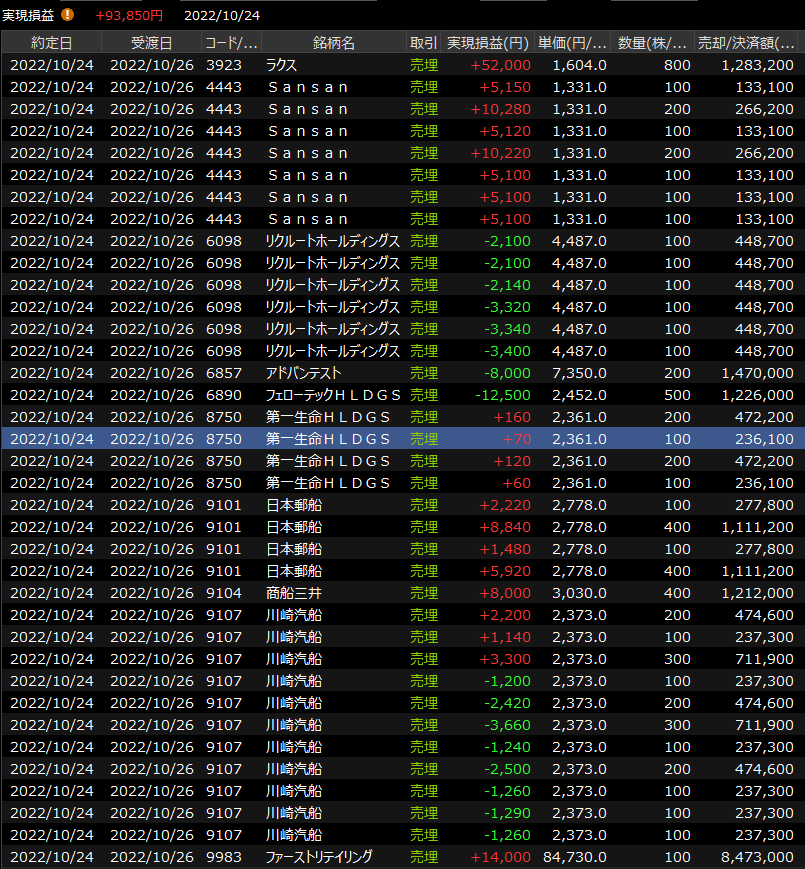
Task: Click the orange warning icon beside 実現損益
Action: coord(68,15)
